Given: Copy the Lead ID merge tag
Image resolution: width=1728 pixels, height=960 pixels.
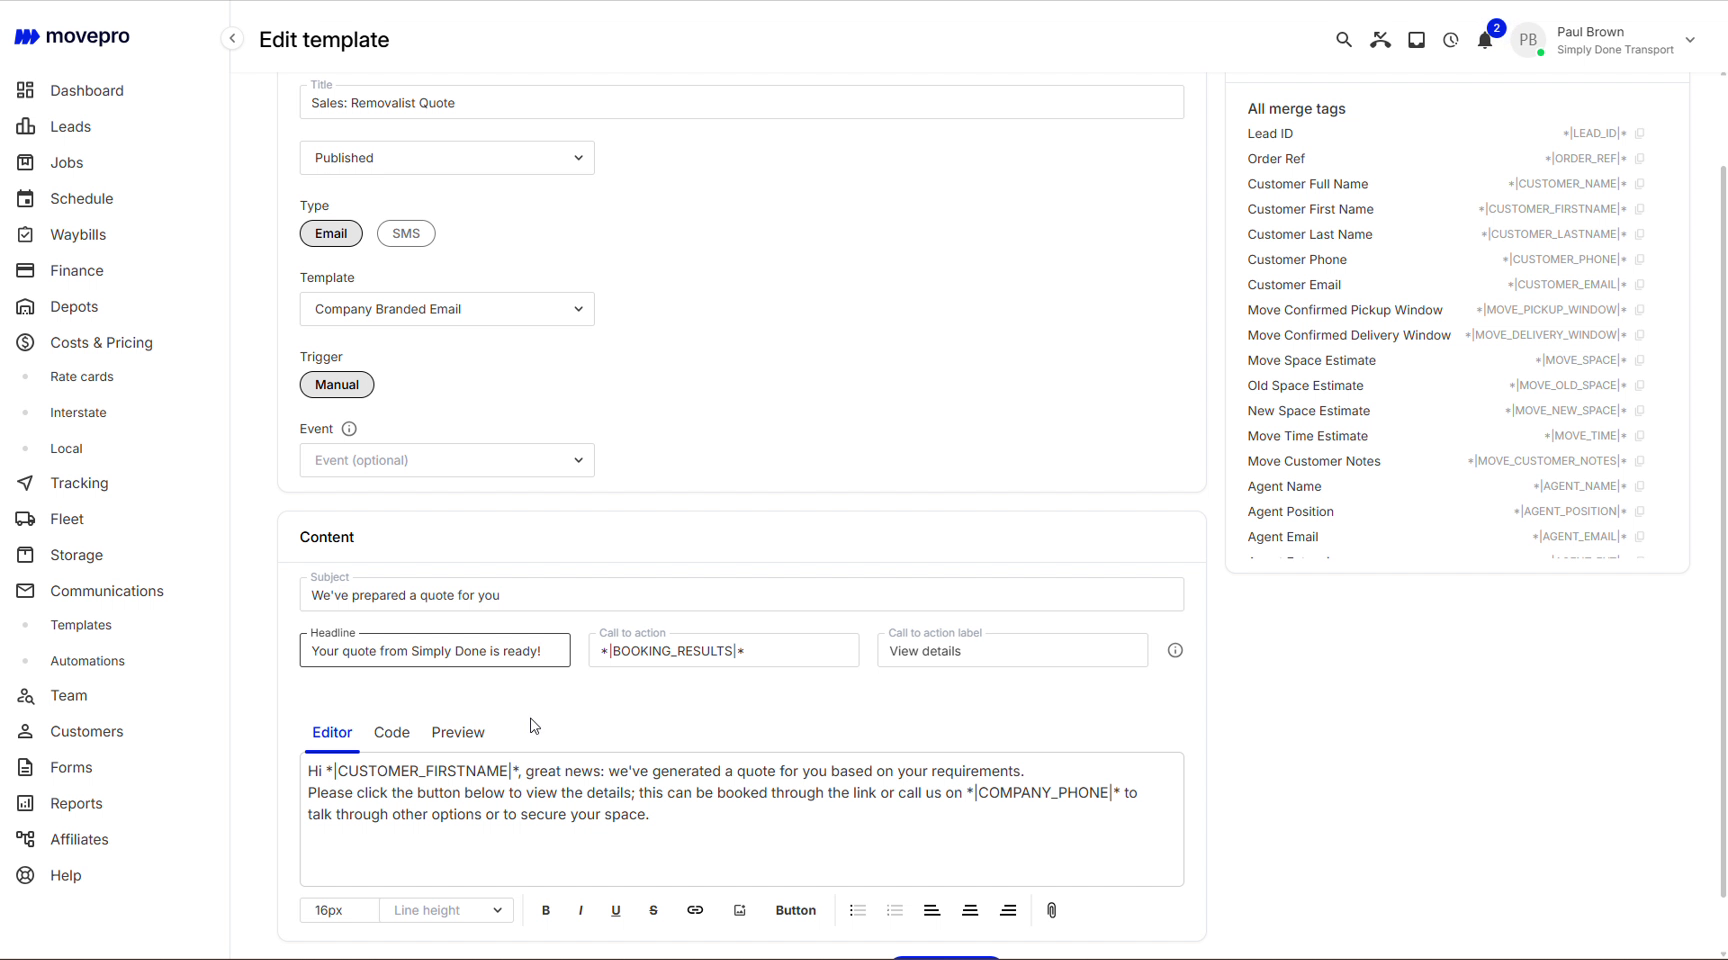Looking at the screenshot, I should pyautogui.click(x=1640, y=134).
